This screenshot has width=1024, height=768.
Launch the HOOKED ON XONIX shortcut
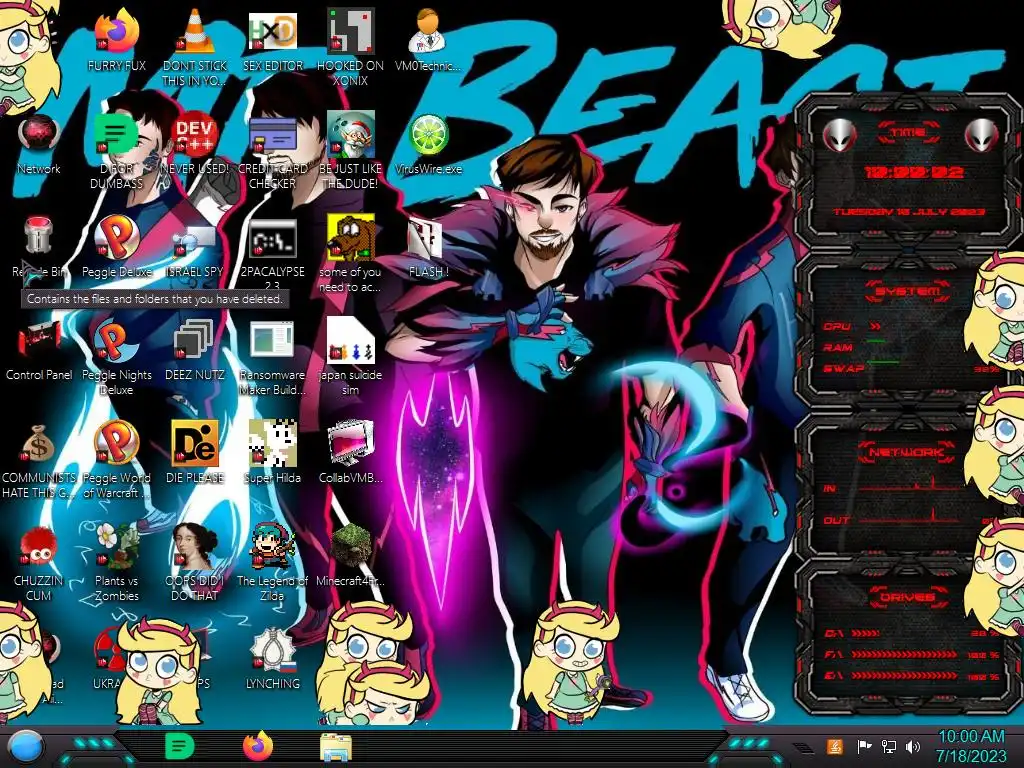pyautogui.click(x=351, y=33)
